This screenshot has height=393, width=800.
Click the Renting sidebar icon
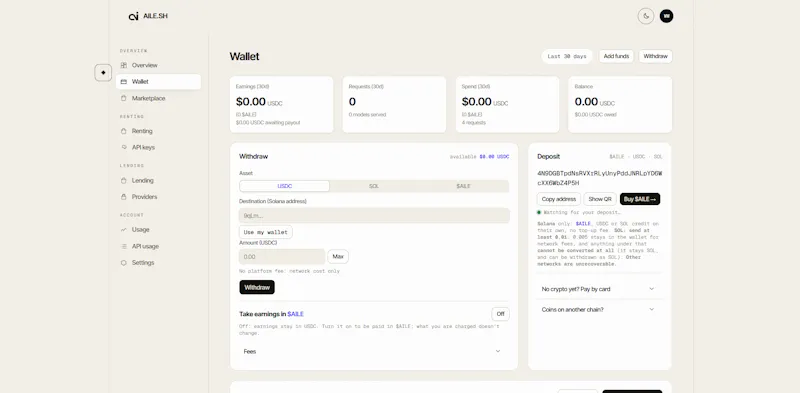tap(123, 131)
